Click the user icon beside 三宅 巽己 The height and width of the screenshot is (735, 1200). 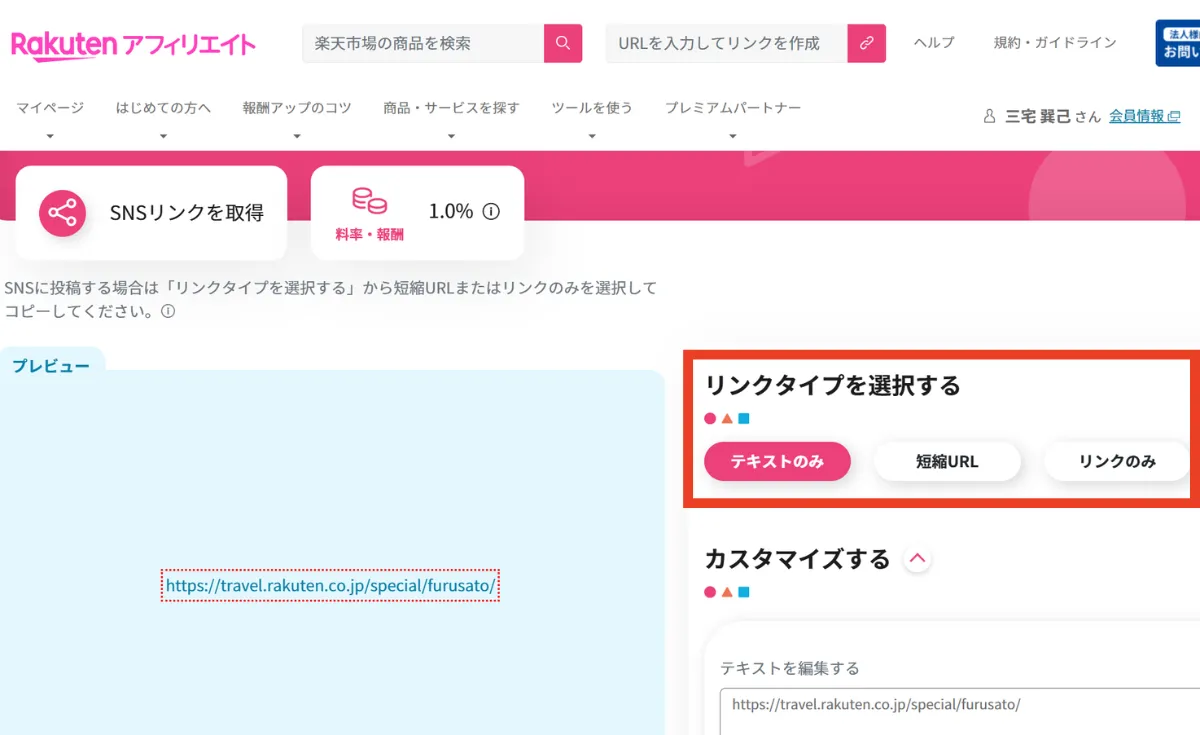tap(990, 117)
